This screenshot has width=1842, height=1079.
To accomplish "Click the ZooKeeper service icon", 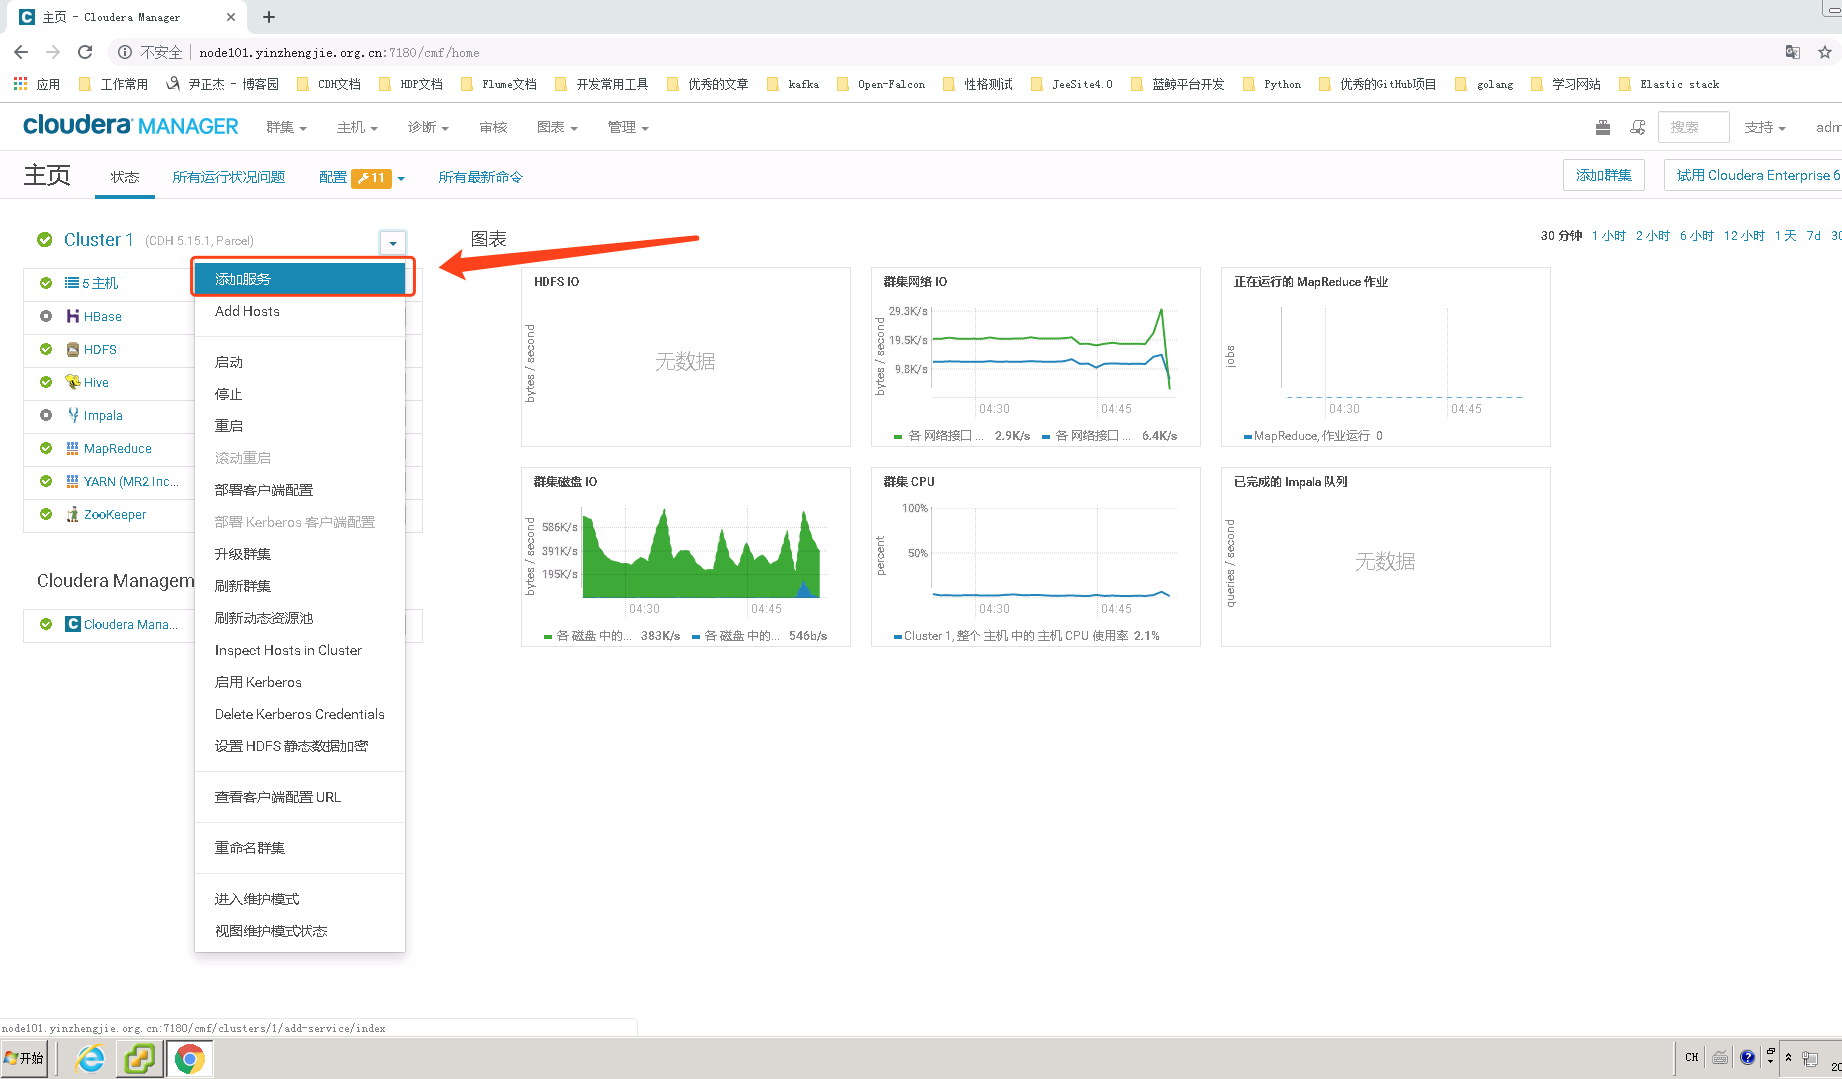I will click(72, 514).
